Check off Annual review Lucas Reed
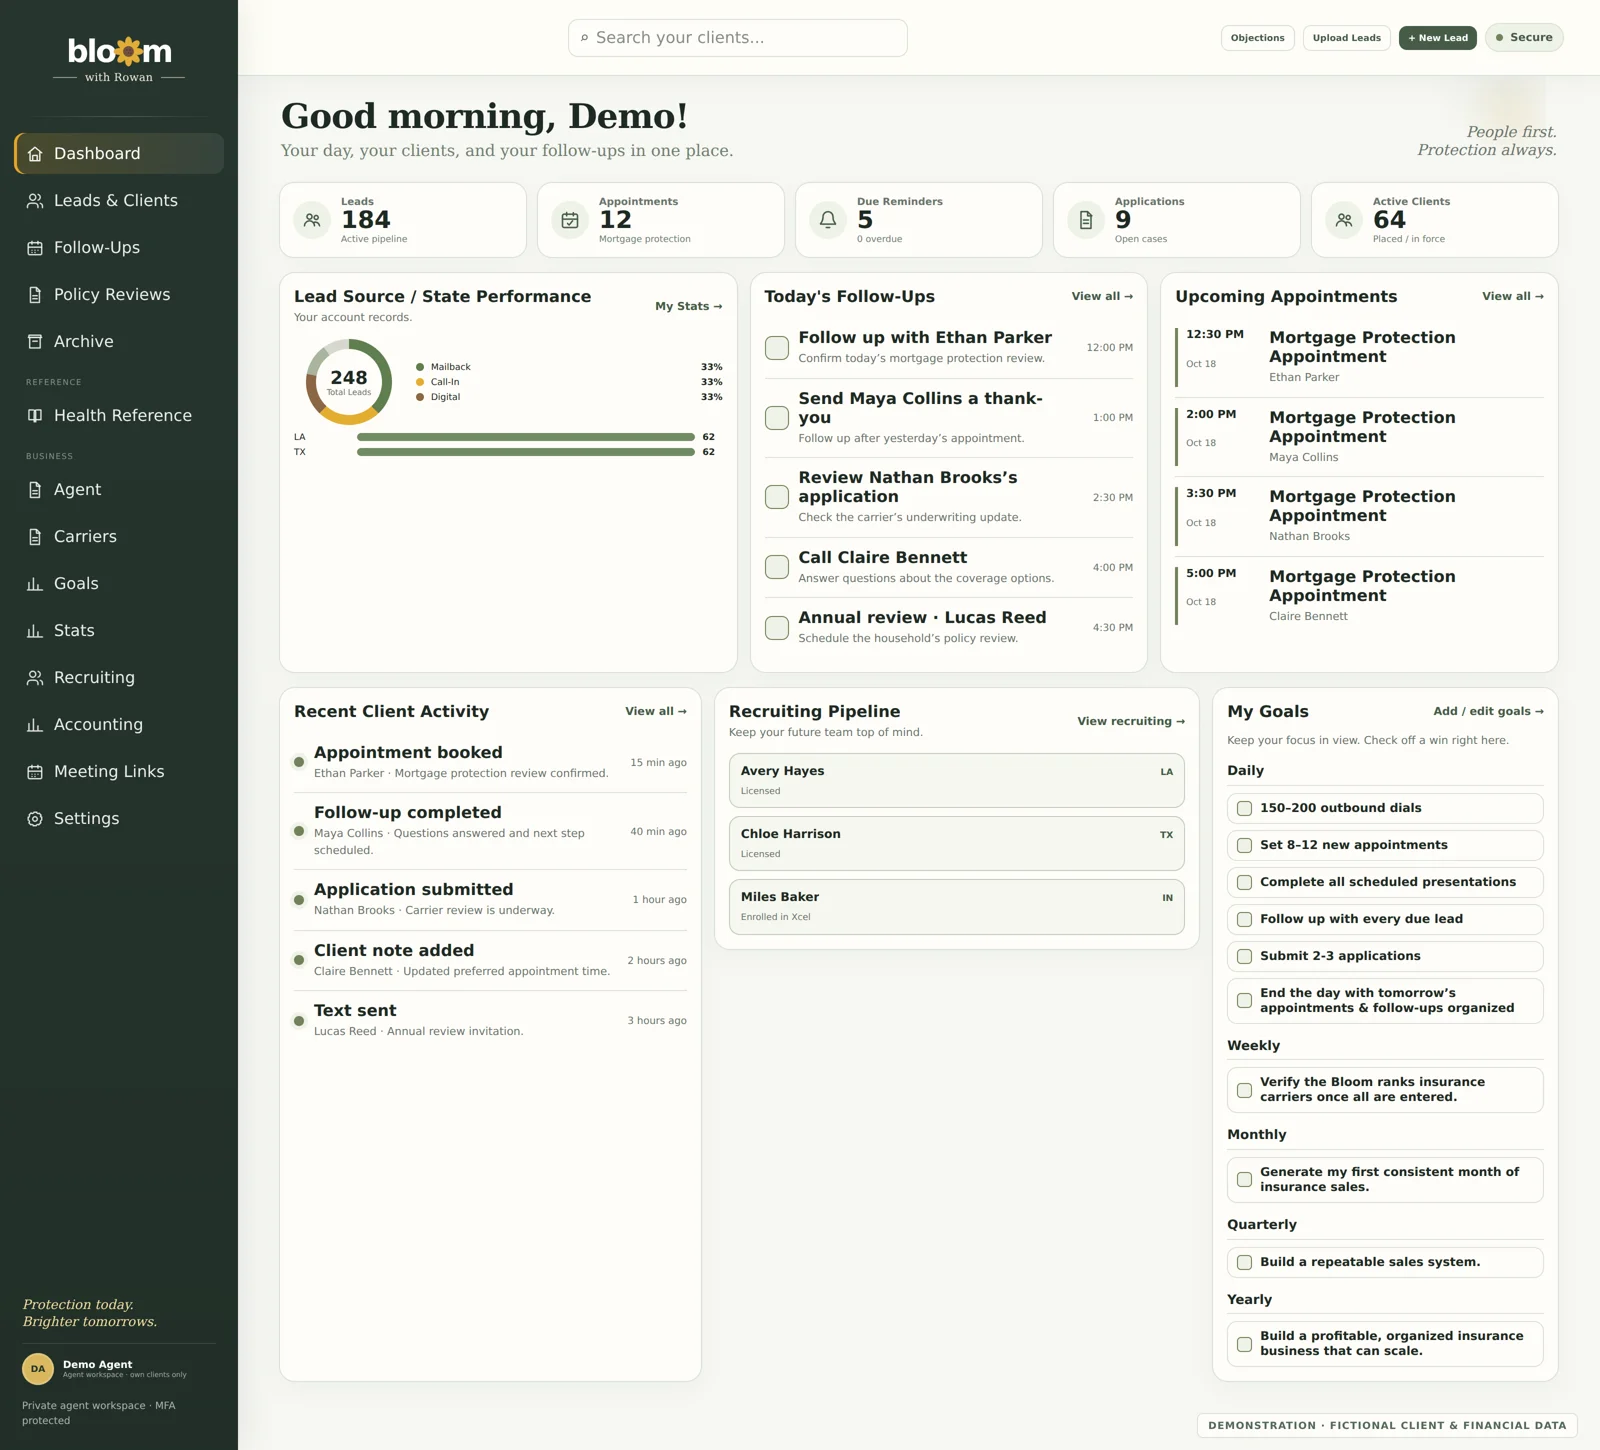 [777, 628]
